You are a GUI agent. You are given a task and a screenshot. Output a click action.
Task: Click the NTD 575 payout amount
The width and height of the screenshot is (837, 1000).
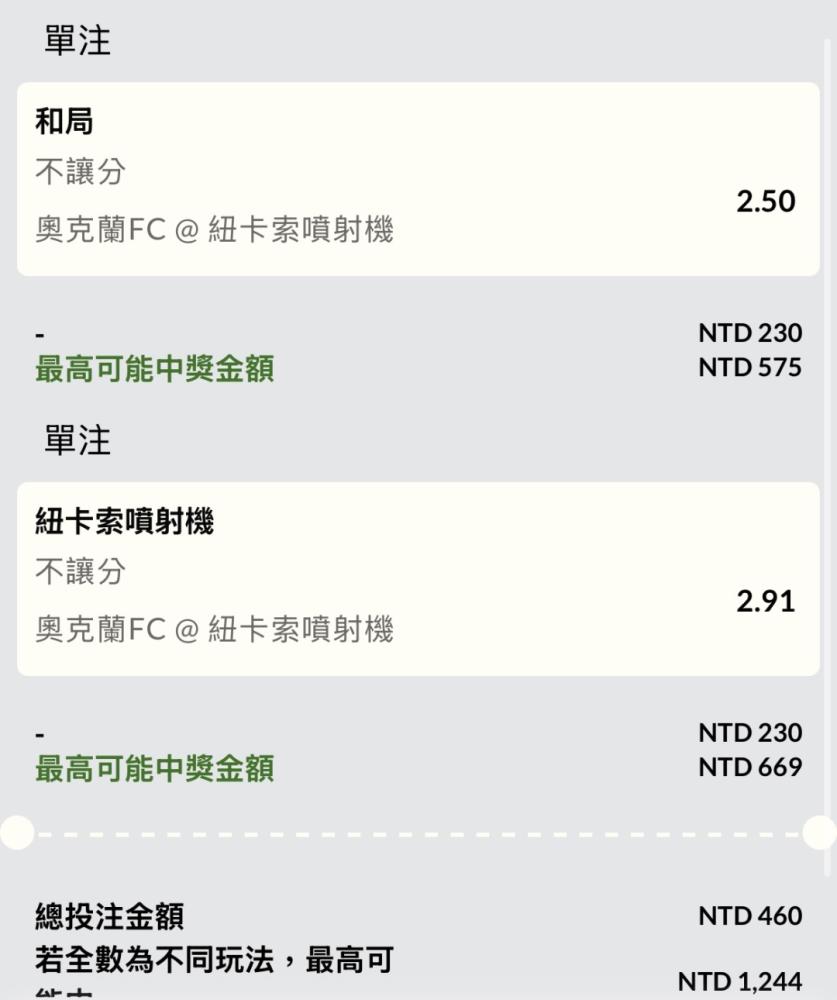tap(750, 367)
